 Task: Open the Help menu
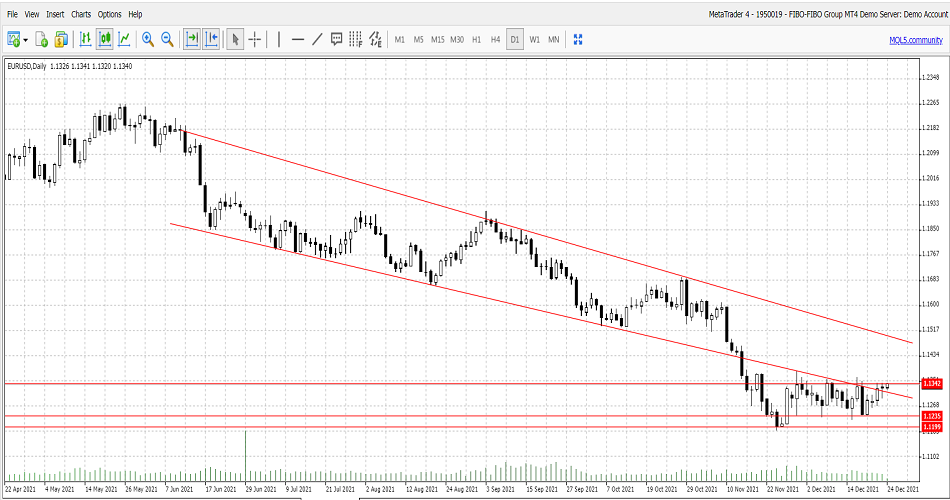[x=136, y=14]
